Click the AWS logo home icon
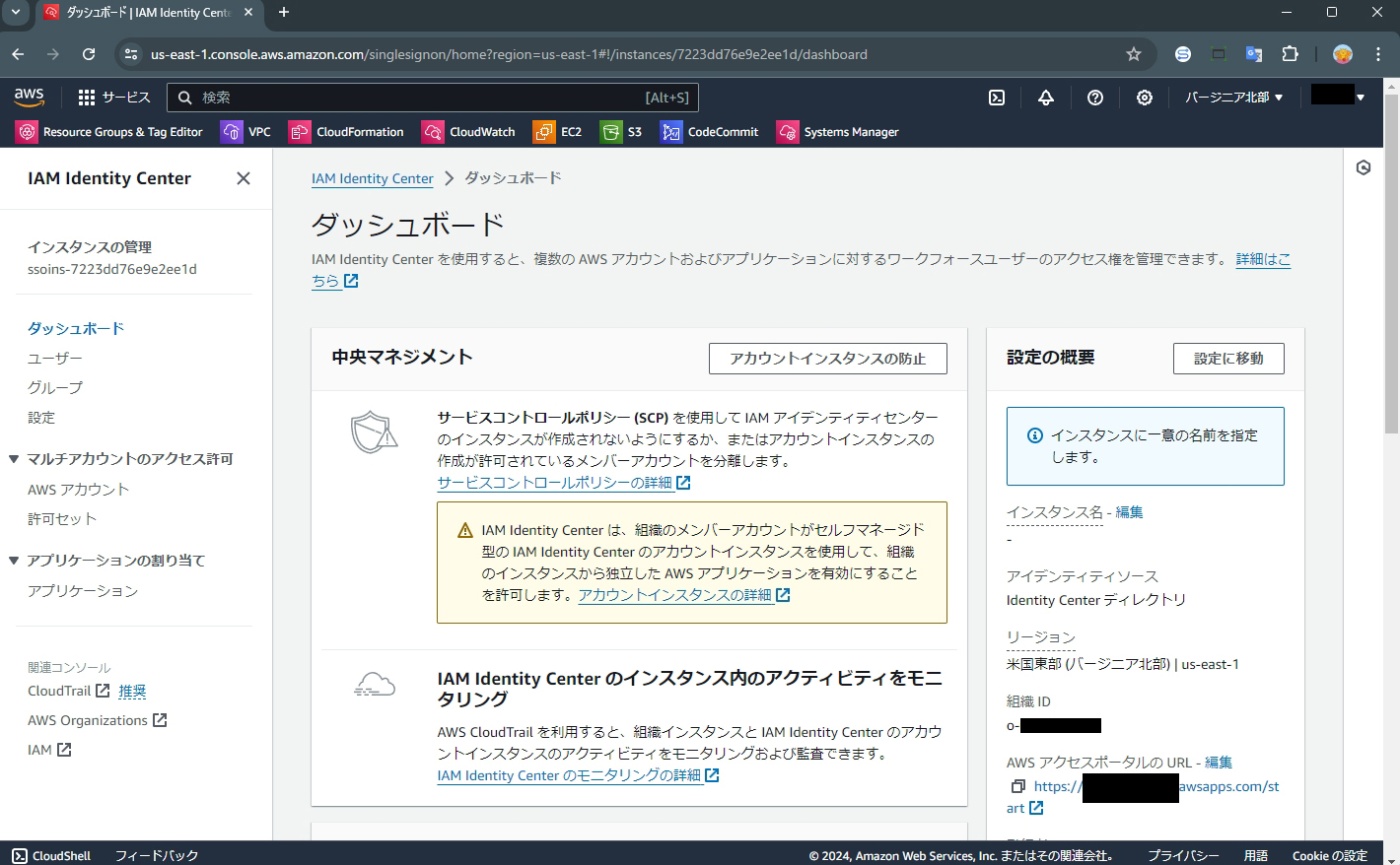This screenshot has height=865, width=1400. (30, 97)
